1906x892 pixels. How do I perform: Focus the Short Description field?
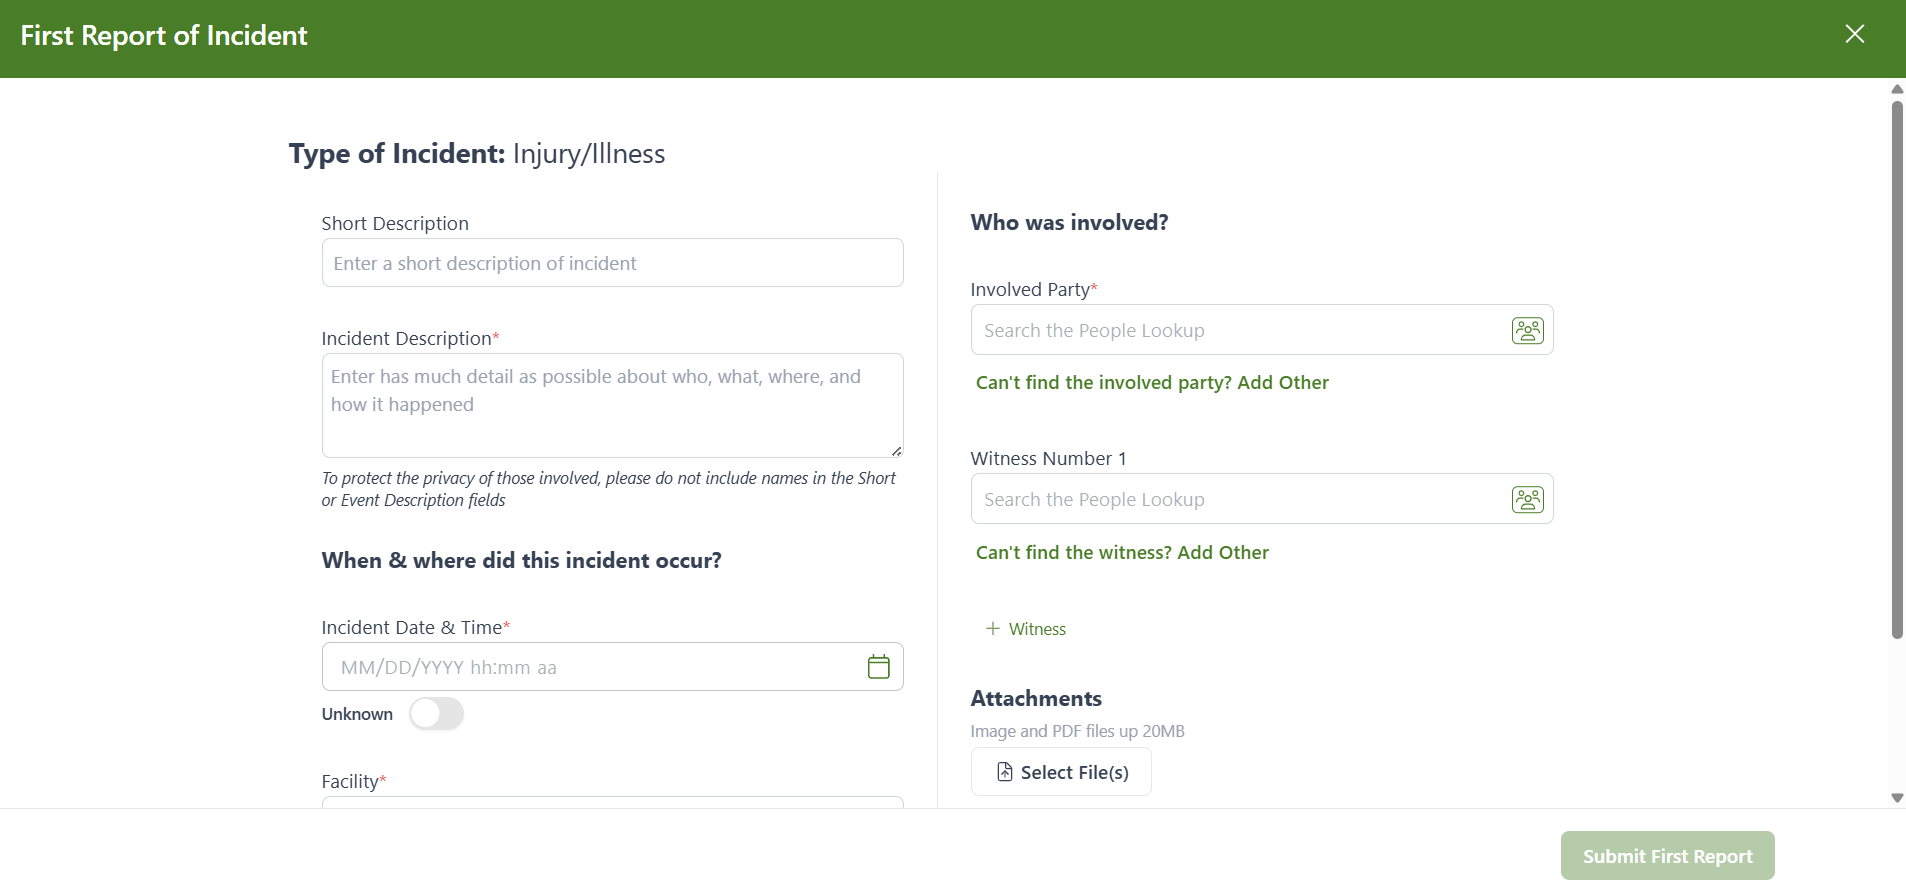click(x=612, y=263)
